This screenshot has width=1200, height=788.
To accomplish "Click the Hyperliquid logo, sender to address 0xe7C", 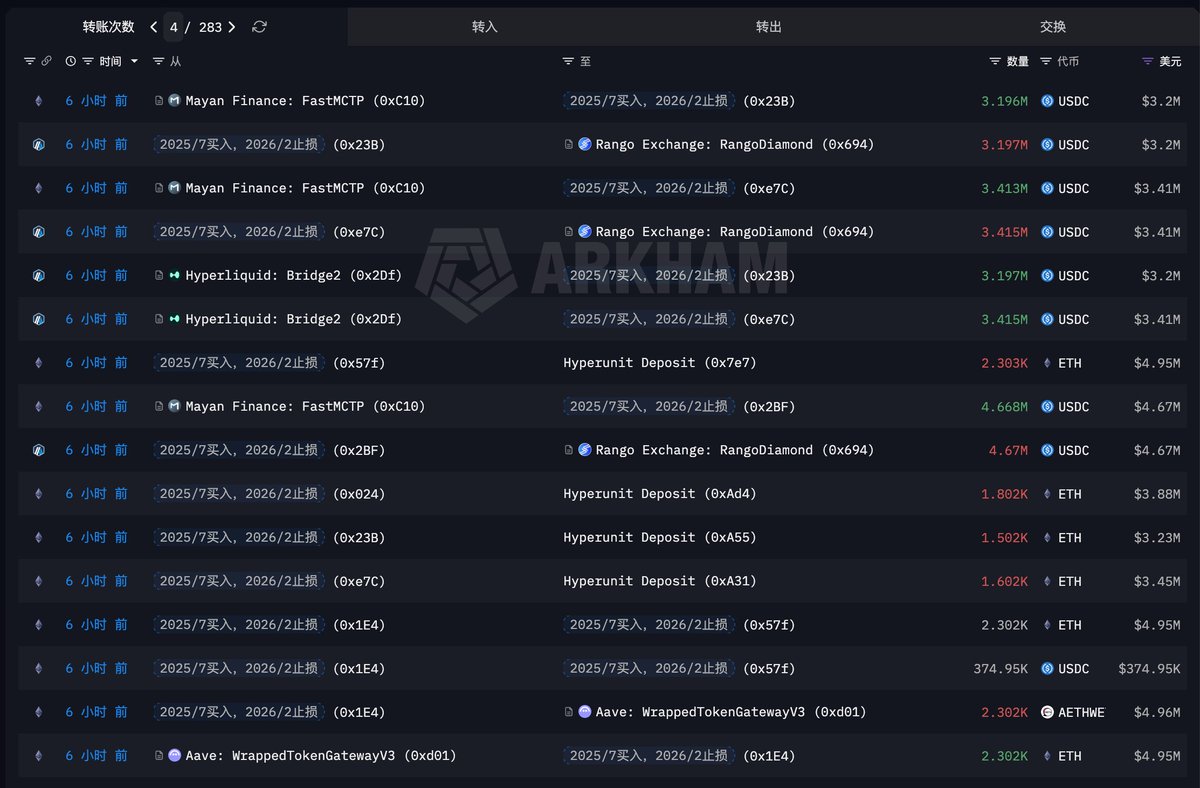I will pyautogui.click(x=174, y=319).
